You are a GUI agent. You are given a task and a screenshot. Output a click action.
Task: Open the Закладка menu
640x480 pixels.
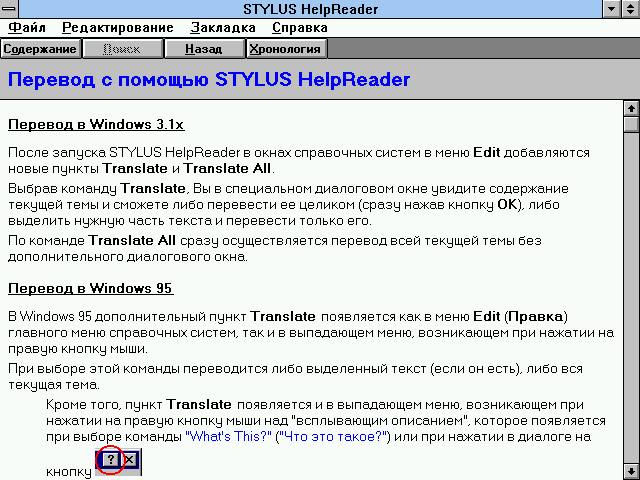pos(223,28)
